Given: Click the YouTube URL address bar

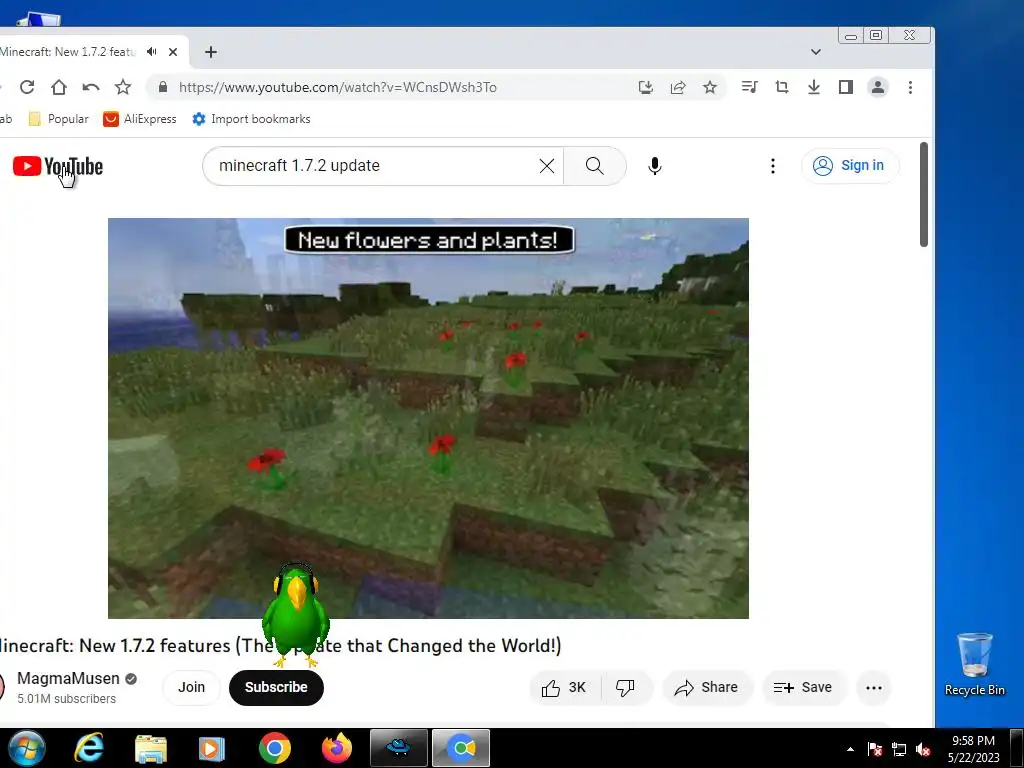Looking at the screenshot, I should pyautogui.click(x=338, y=88).
